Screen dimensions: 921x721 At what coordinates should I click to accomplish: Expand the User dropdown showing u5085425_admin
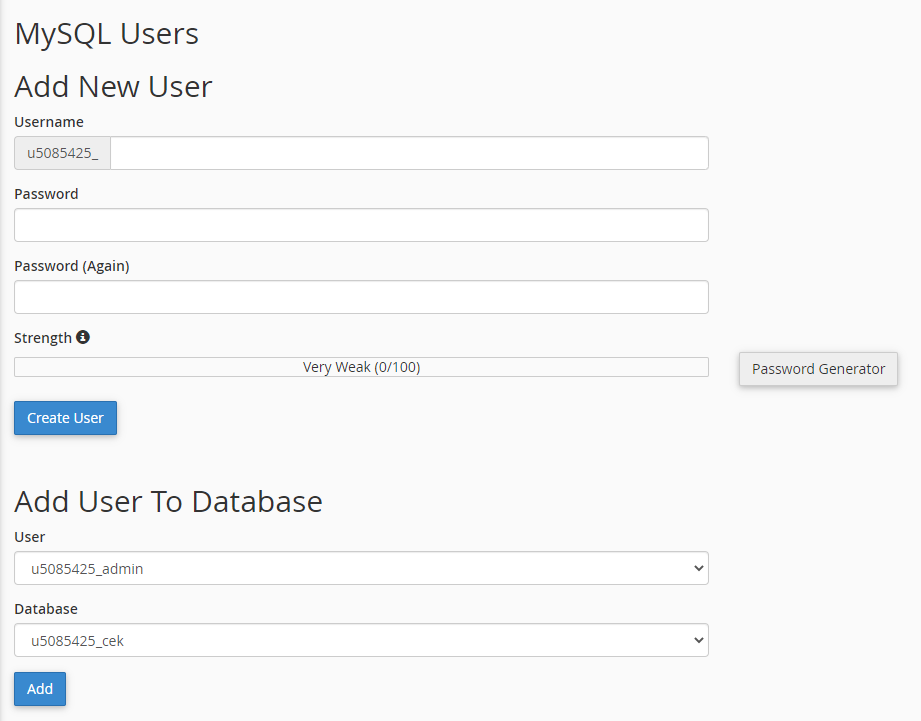(x=361, y=568)
